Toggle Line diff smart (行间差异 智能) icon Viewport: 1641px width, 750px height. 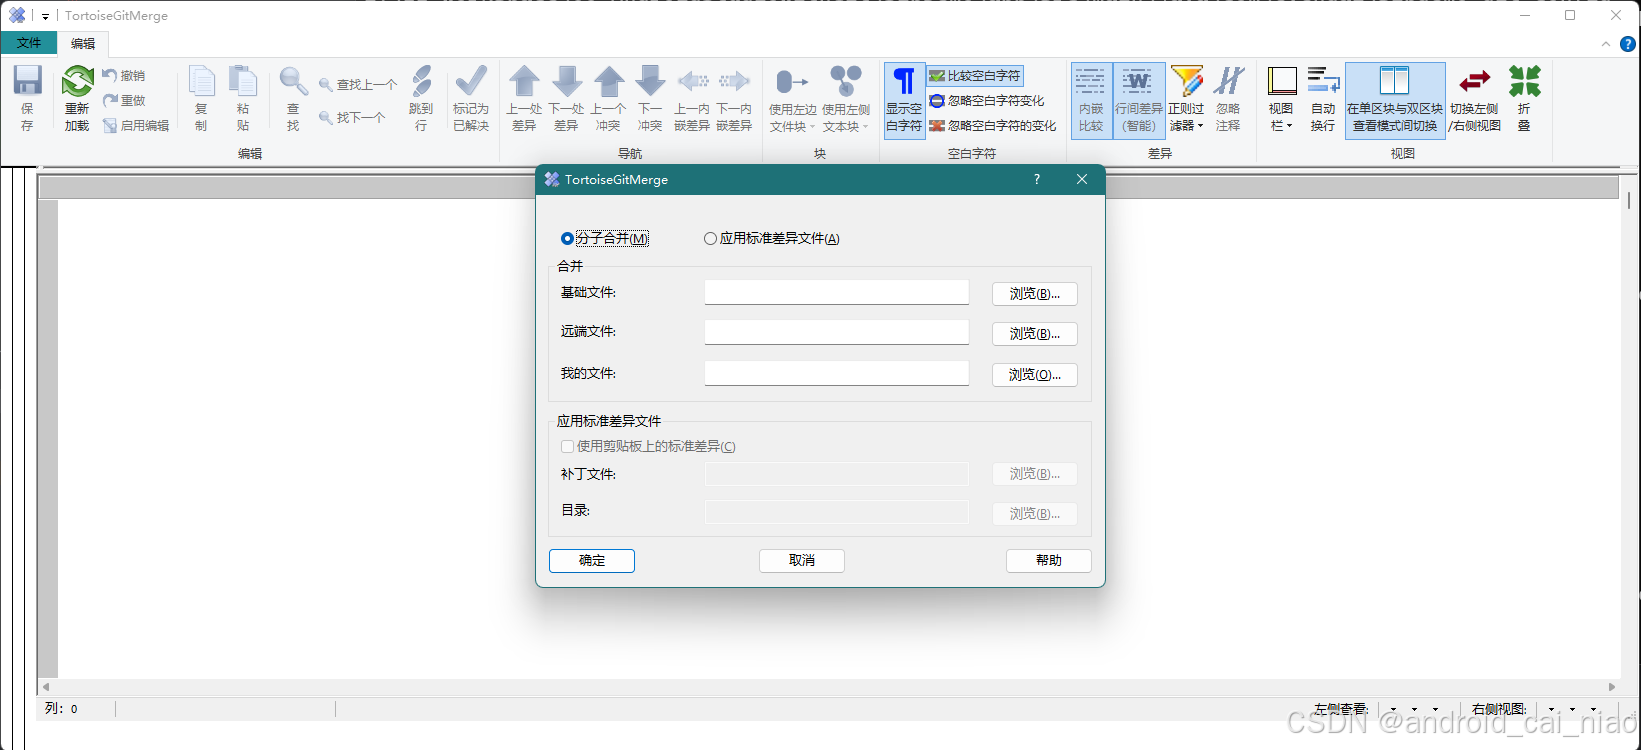(x=1138, y=82)
